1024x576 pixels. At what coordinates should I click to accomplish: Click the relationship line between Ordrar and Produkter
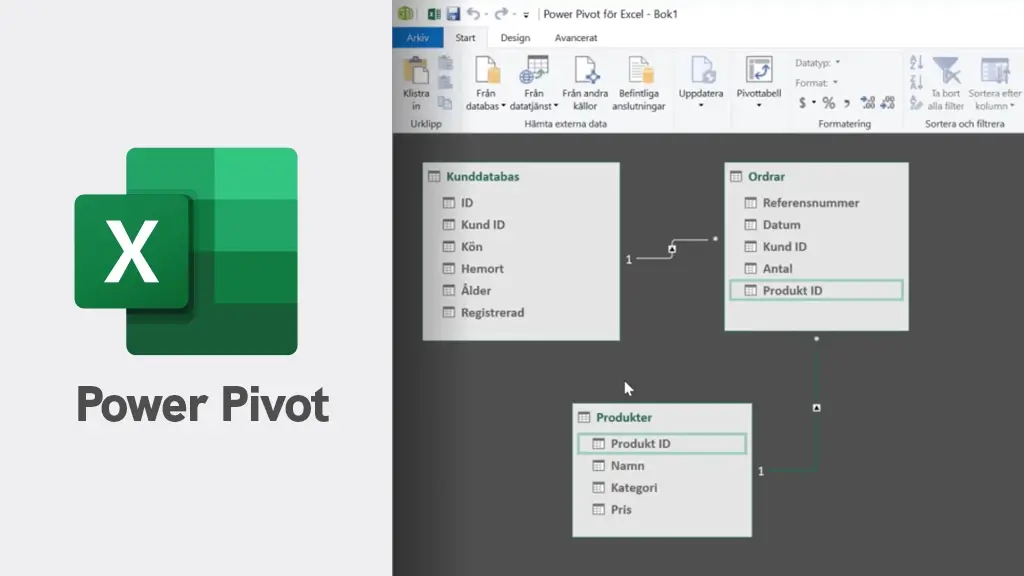tap(817, 407)
